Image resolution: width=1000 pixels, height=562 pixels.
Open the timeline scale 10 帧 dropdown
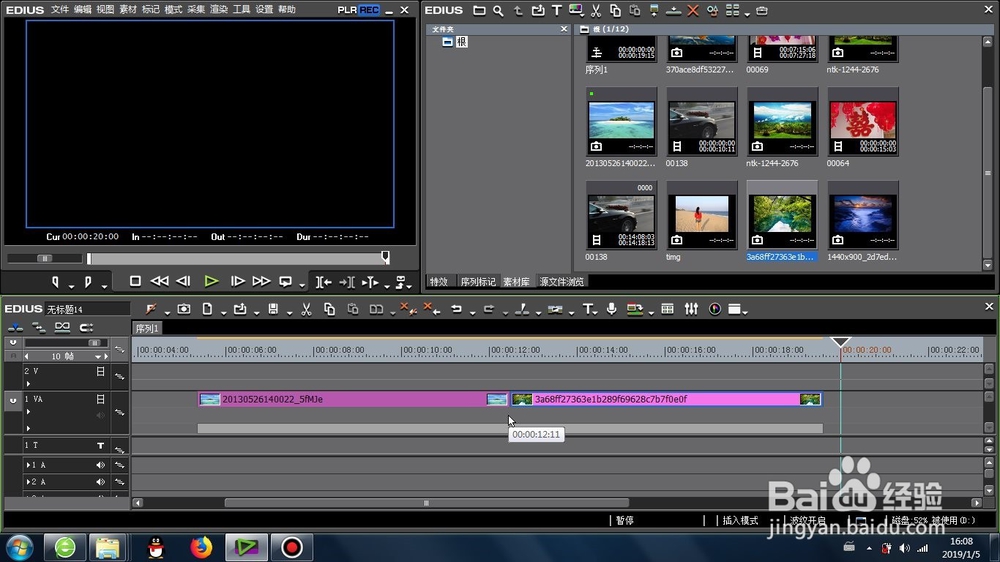pos(98,357)
